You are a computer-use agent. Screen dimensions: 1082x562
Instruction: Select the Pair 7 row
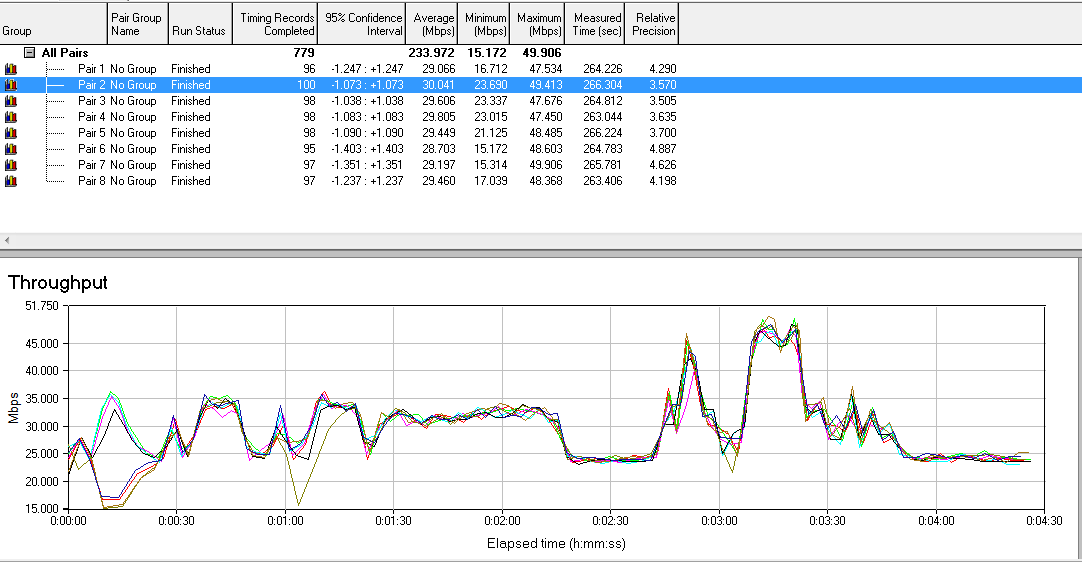[x=541, y=164]
